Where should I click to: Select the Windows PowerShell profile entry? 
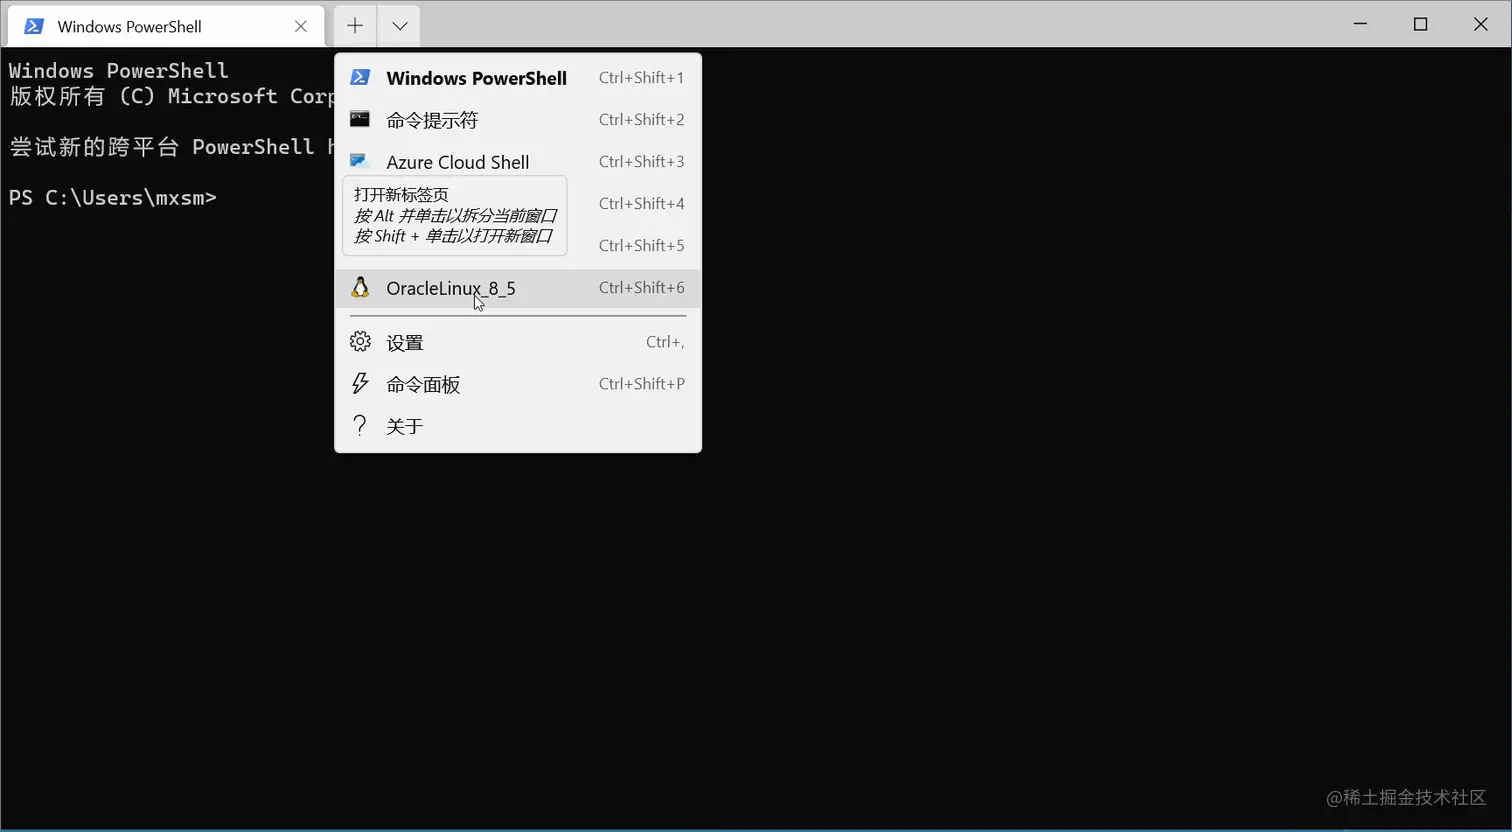477,78
